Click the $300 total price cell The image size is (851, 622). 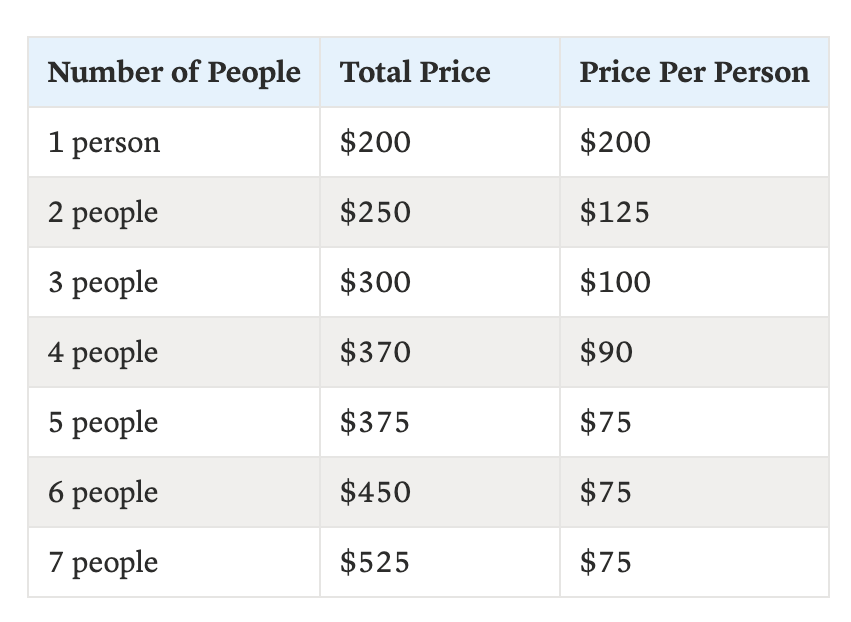coord(440,282)
